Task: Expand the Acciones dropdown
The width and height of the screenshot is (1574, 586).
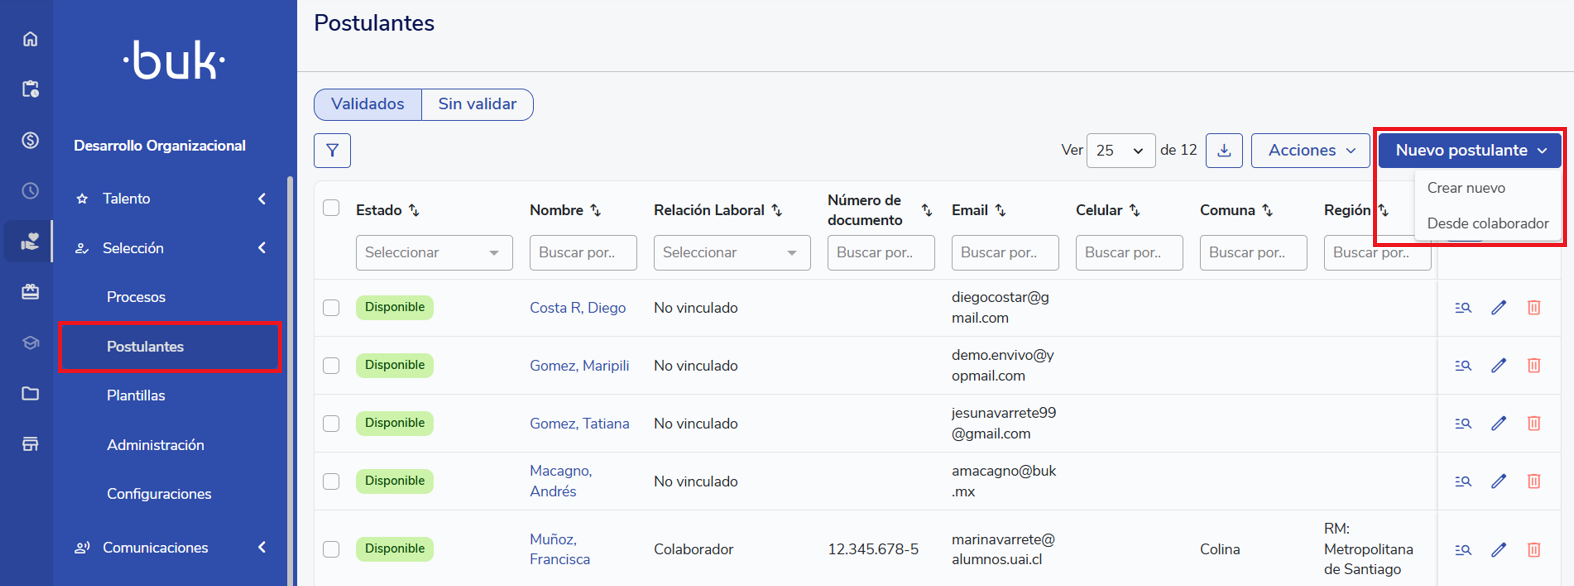Action: point(1310,151)
